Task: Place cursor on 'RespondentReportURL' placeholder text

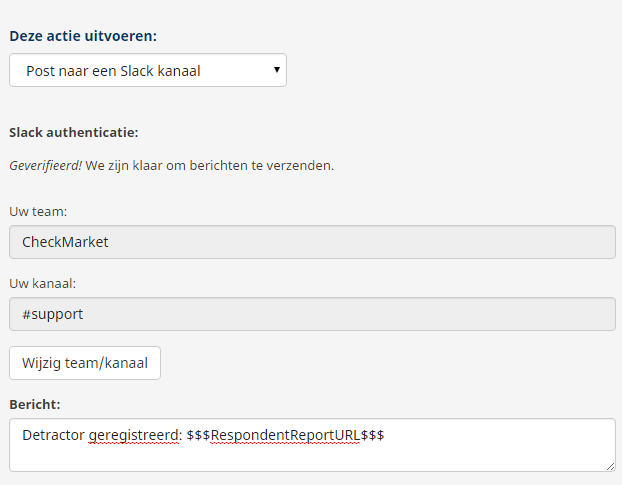Action: (285, 435)
